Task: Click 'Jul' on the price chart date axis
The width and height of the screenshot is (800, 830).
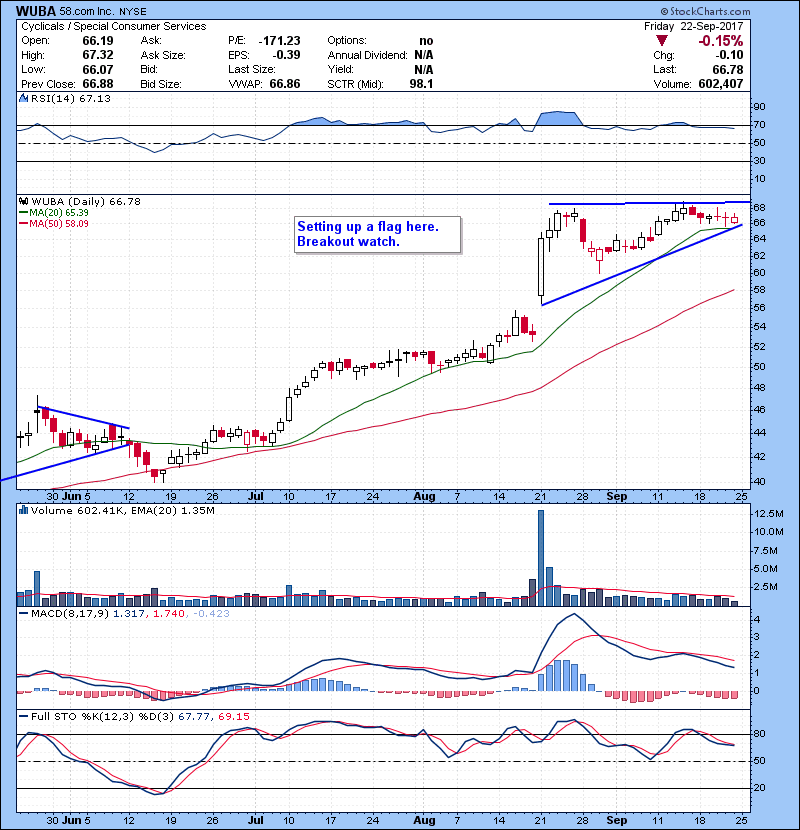Action: (x=256, y=497)
